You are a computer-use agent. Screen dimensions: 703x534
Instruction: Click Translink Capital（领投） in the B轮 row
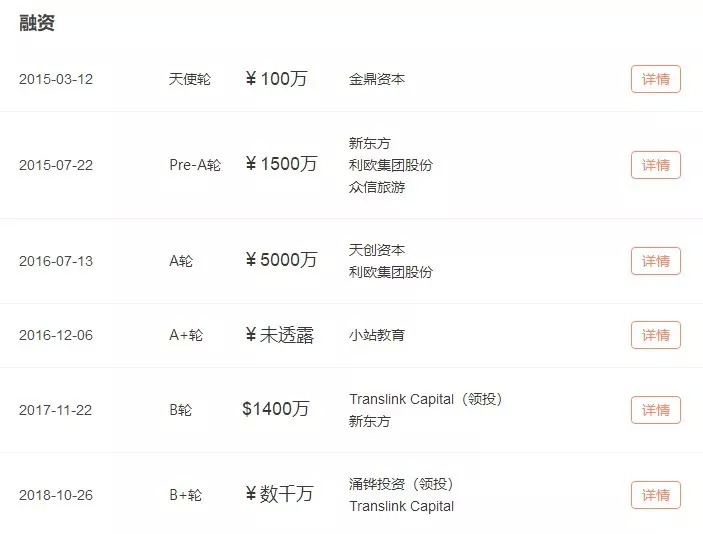425,399
